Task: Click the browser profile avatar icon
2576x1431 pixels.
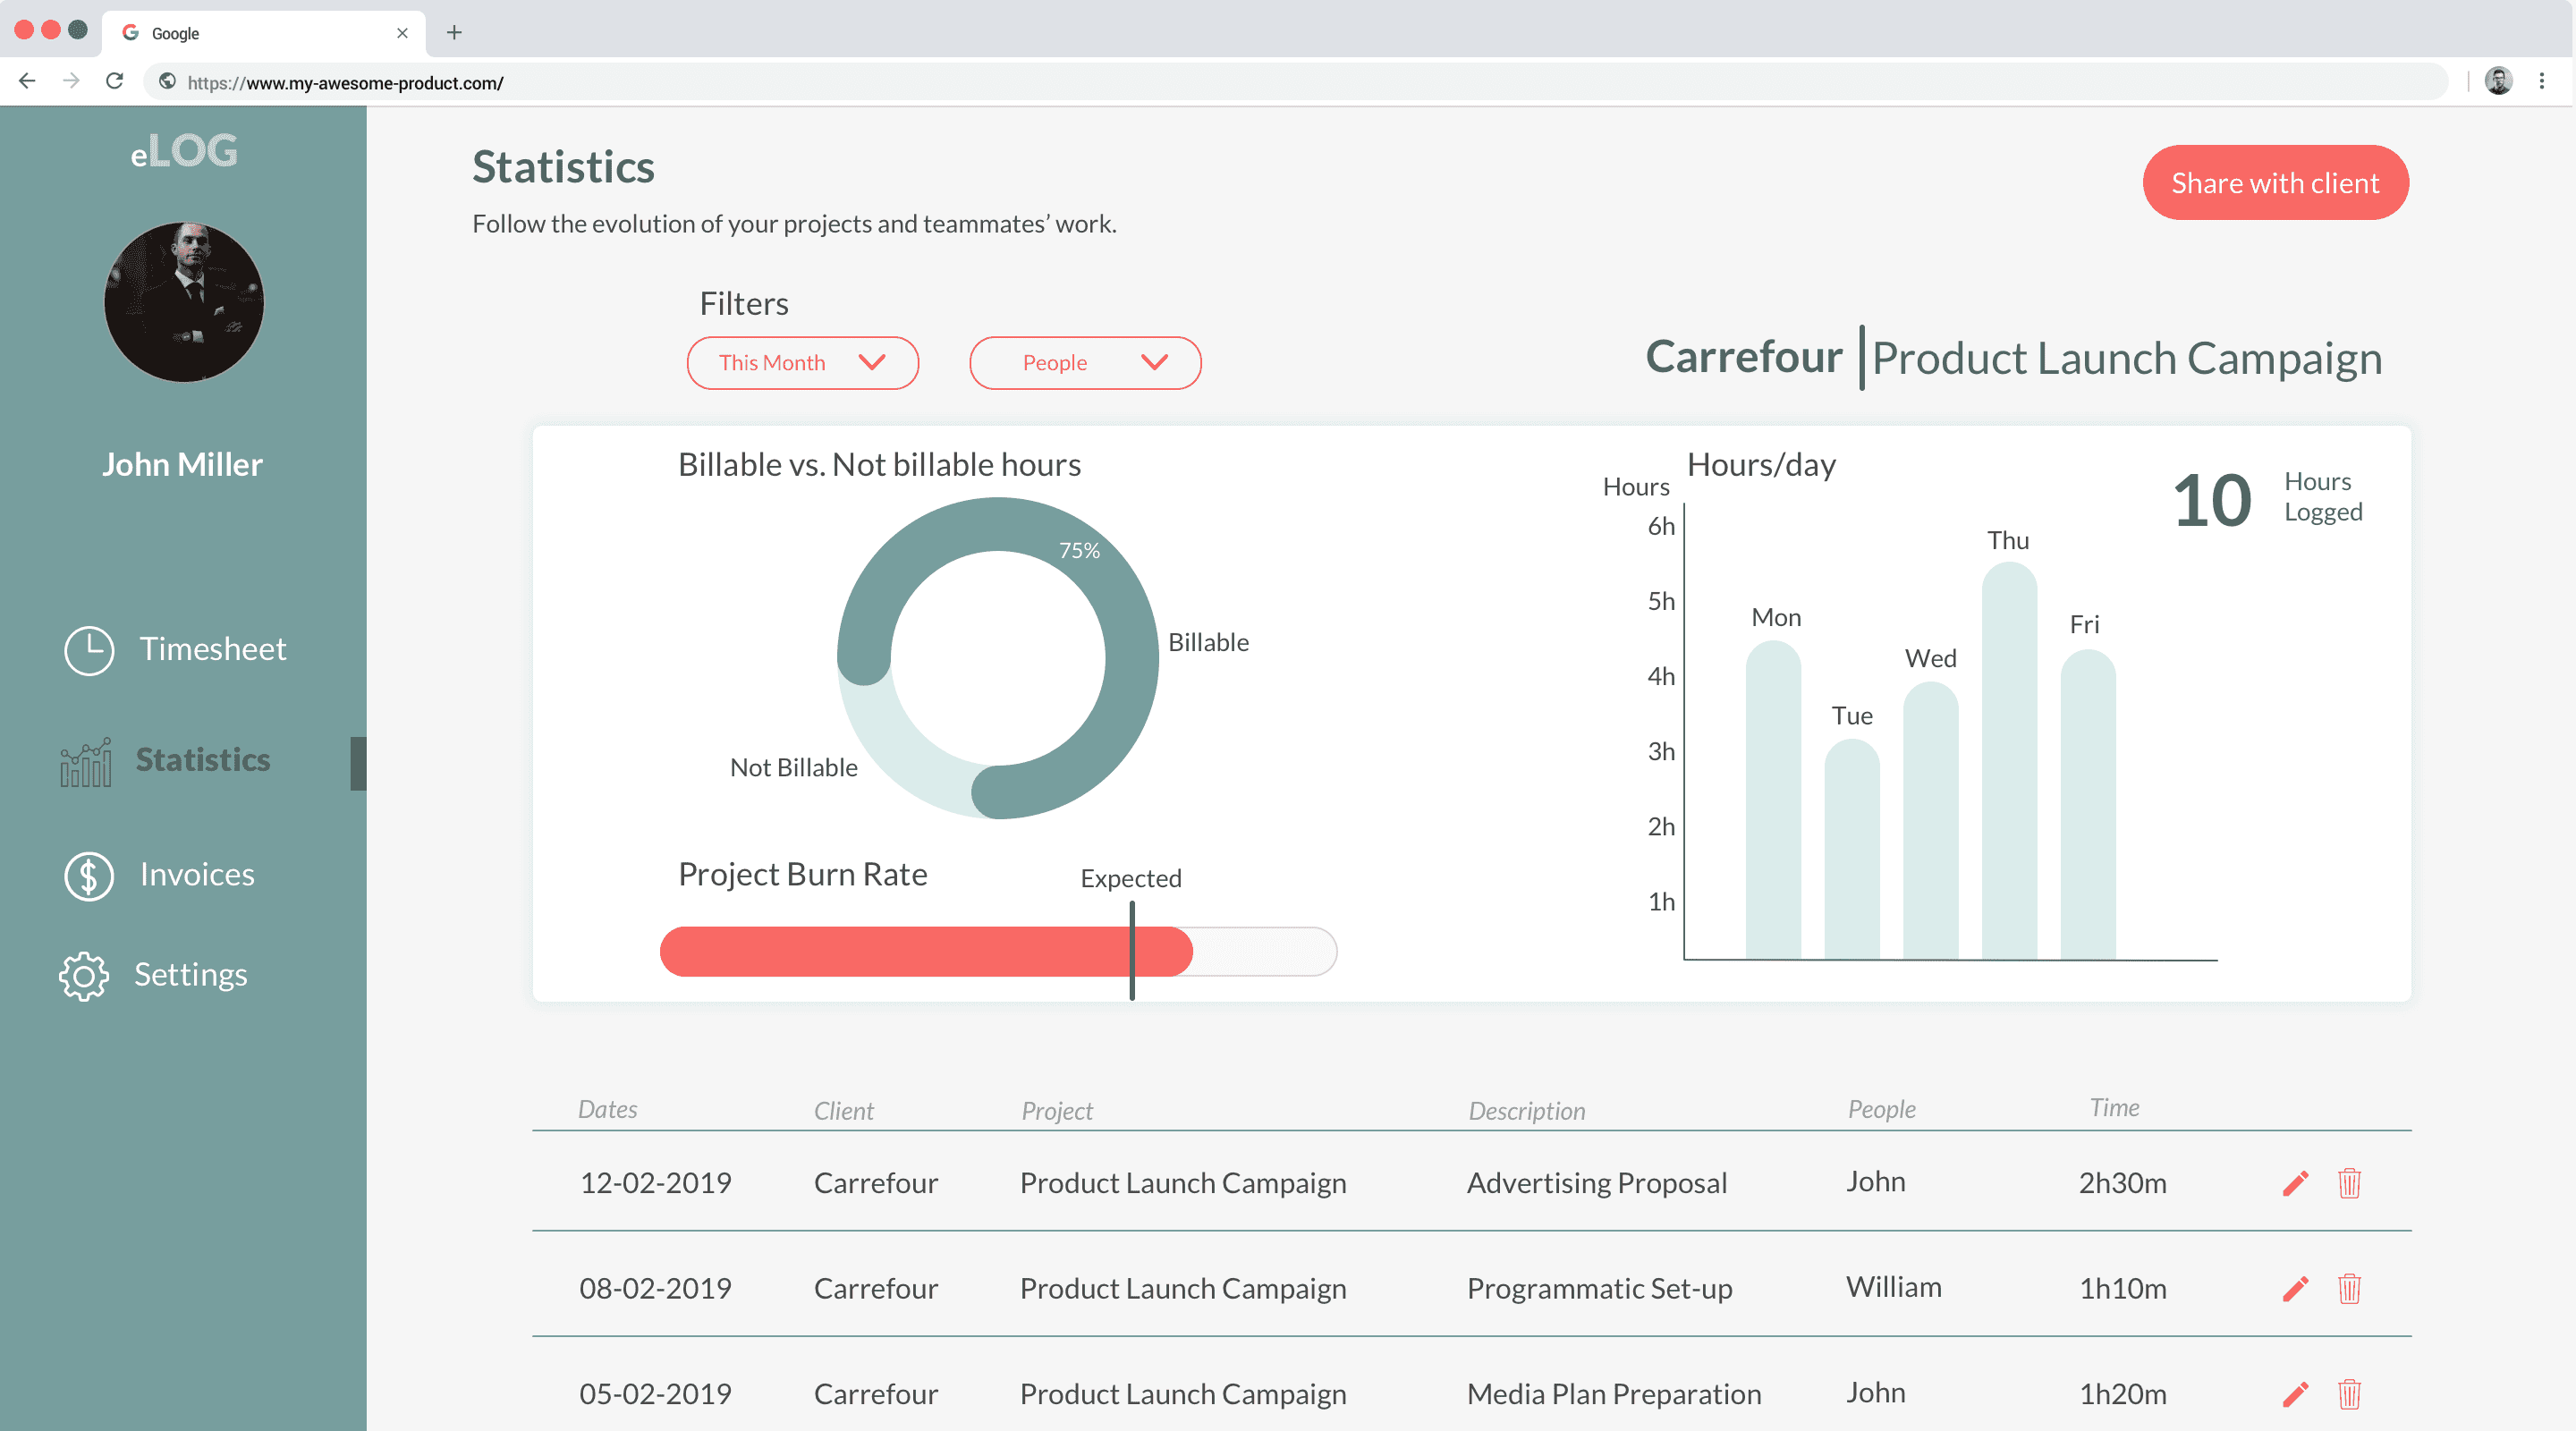Action: point(2498,81)
